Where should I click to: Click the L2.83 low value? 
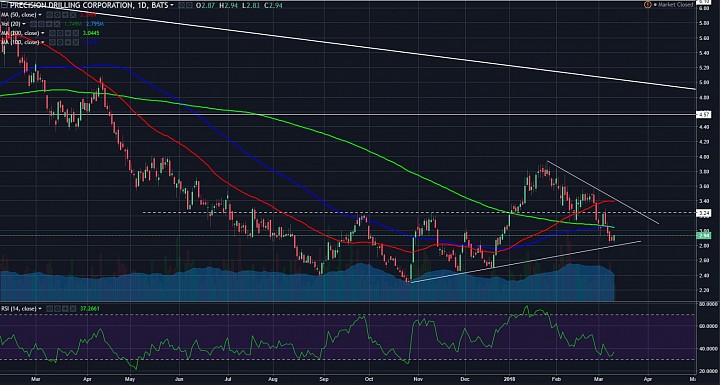pos(250,6)
